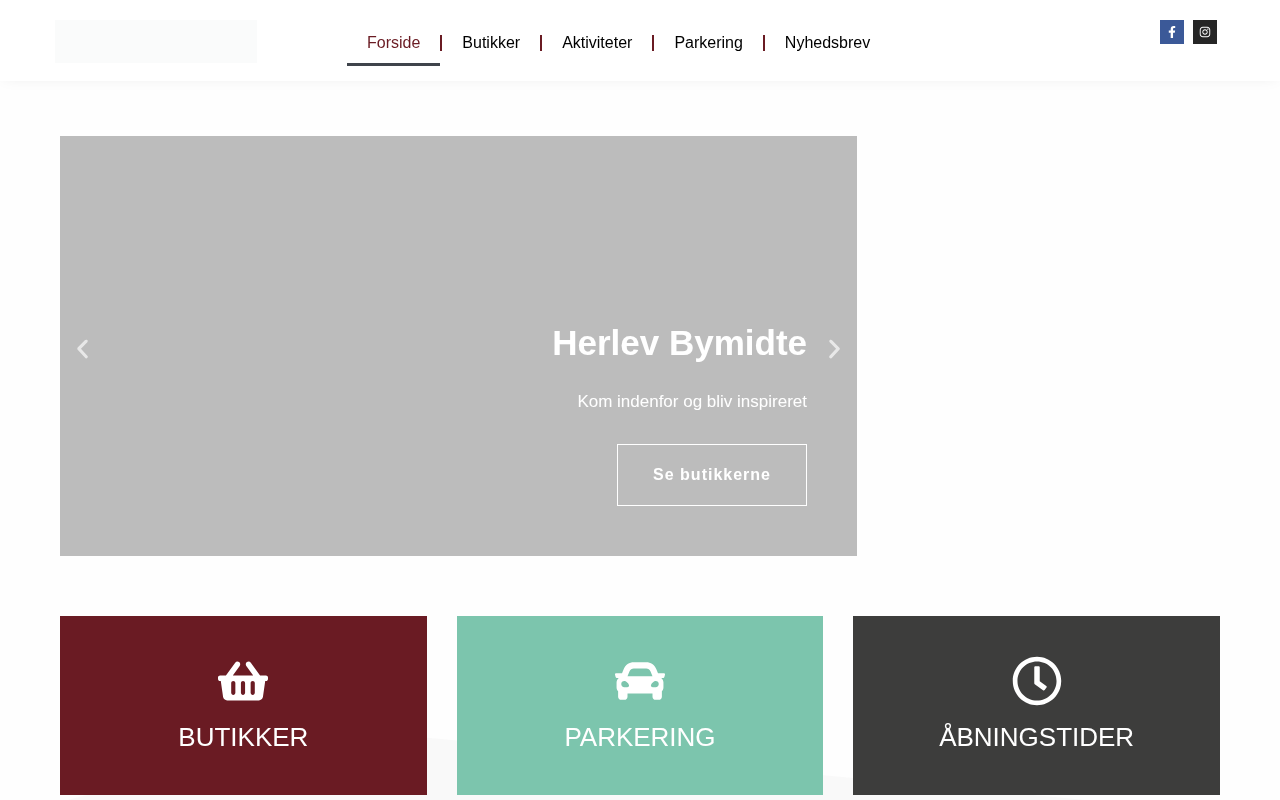Click the Herlev Bymidte slide heading
This screenshot has width=1280, height=800.
(x=679, y=343)
